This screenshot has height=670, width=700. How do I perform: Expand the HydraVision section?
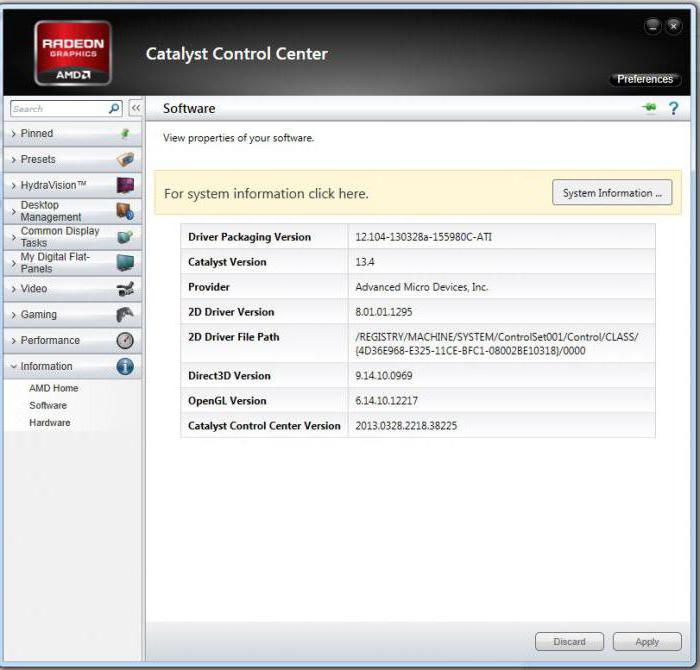[x=72, y=185]
